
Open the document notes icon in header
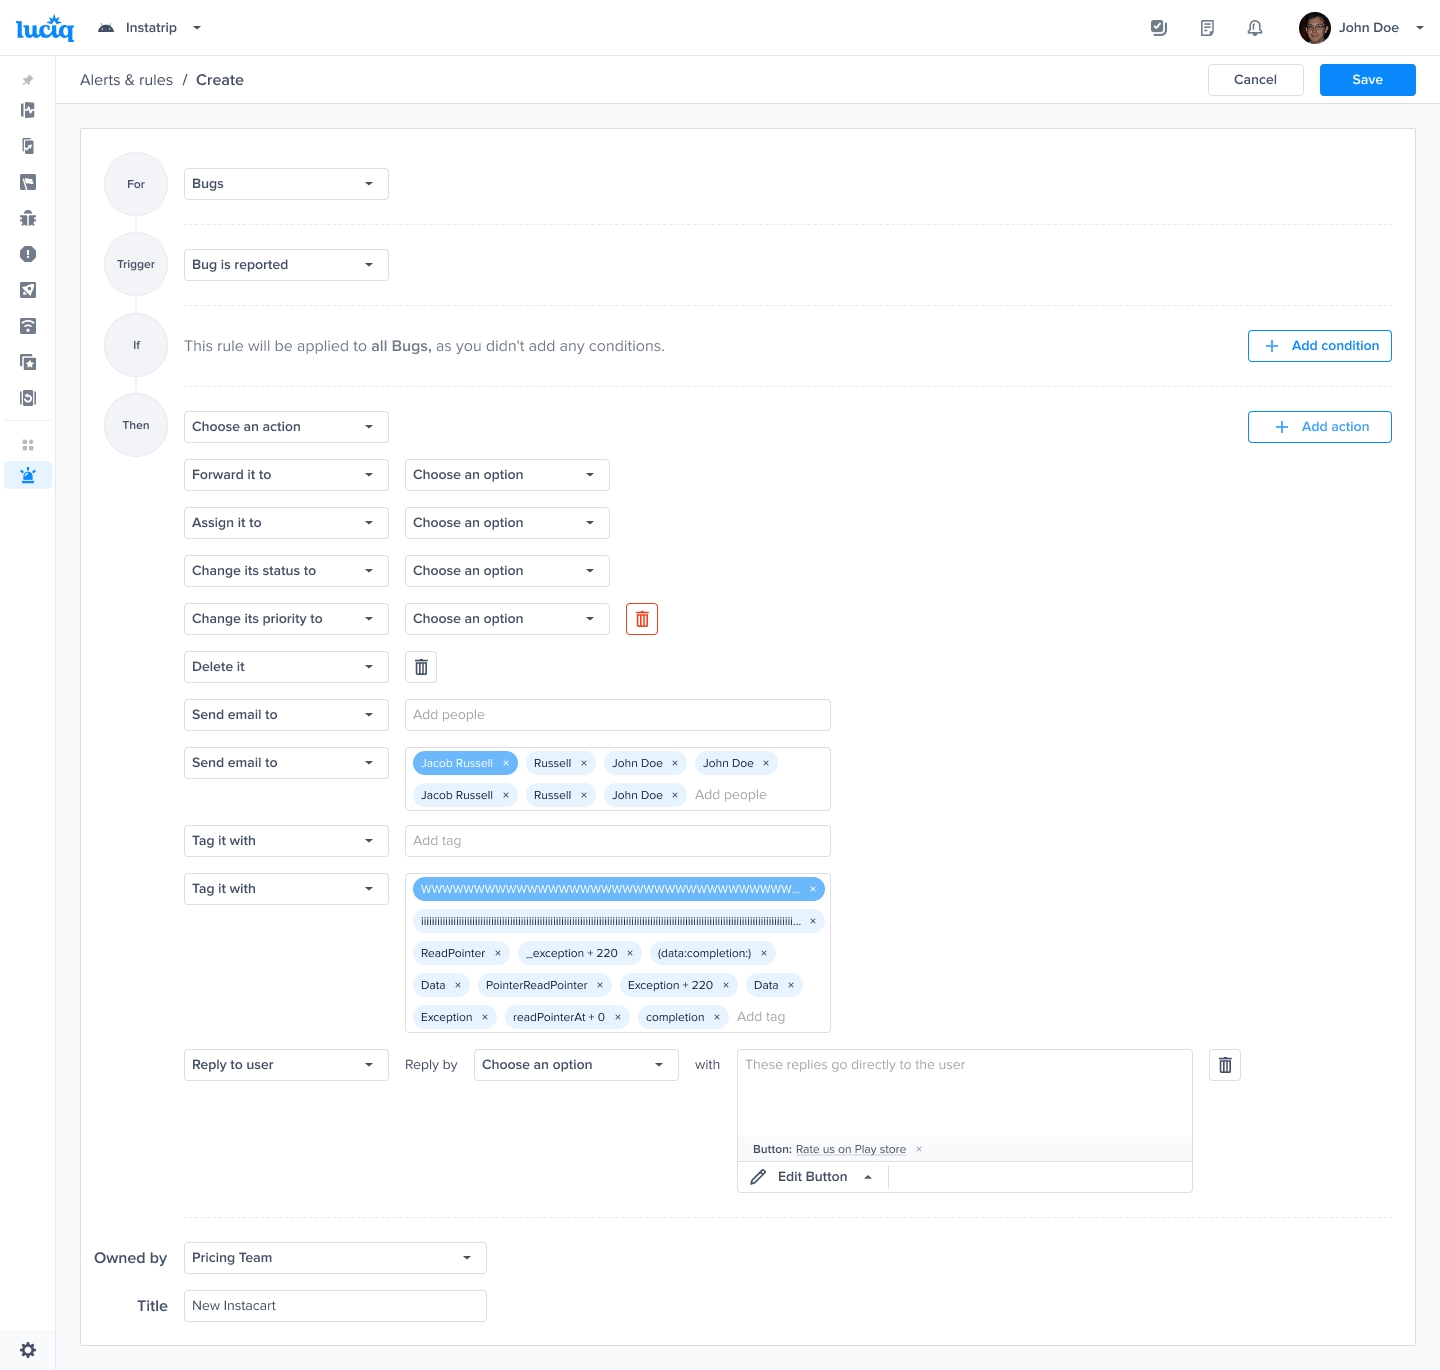(1207, 28)
